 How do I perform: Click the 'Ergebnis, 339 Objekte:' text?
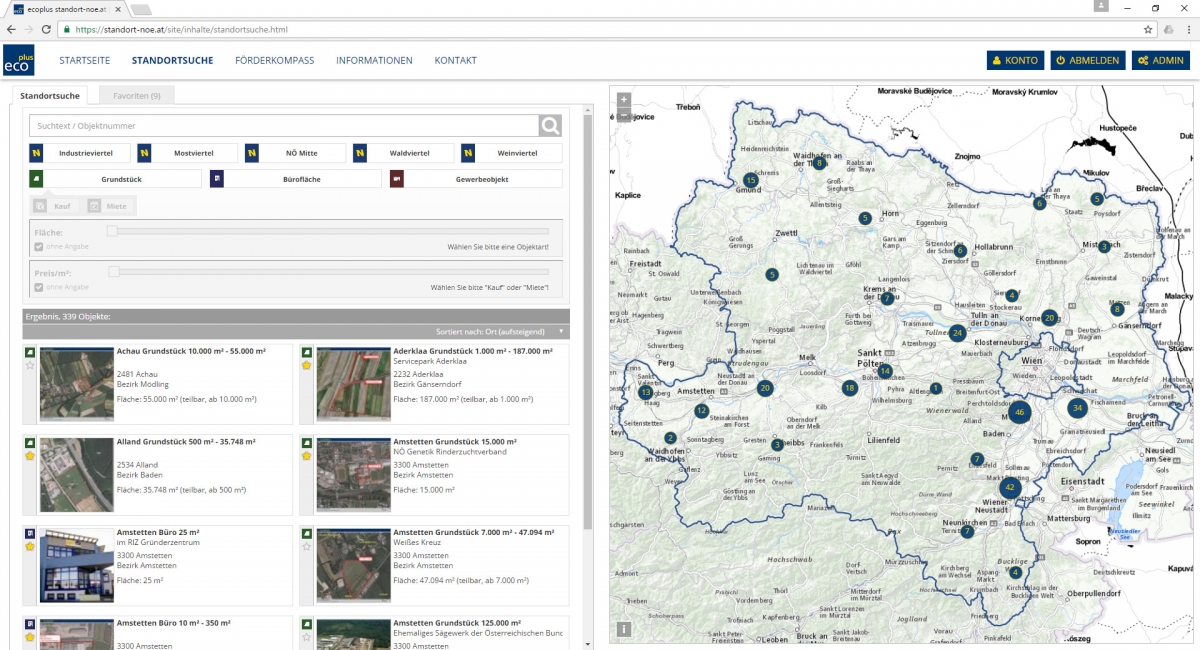coord(68,316)
